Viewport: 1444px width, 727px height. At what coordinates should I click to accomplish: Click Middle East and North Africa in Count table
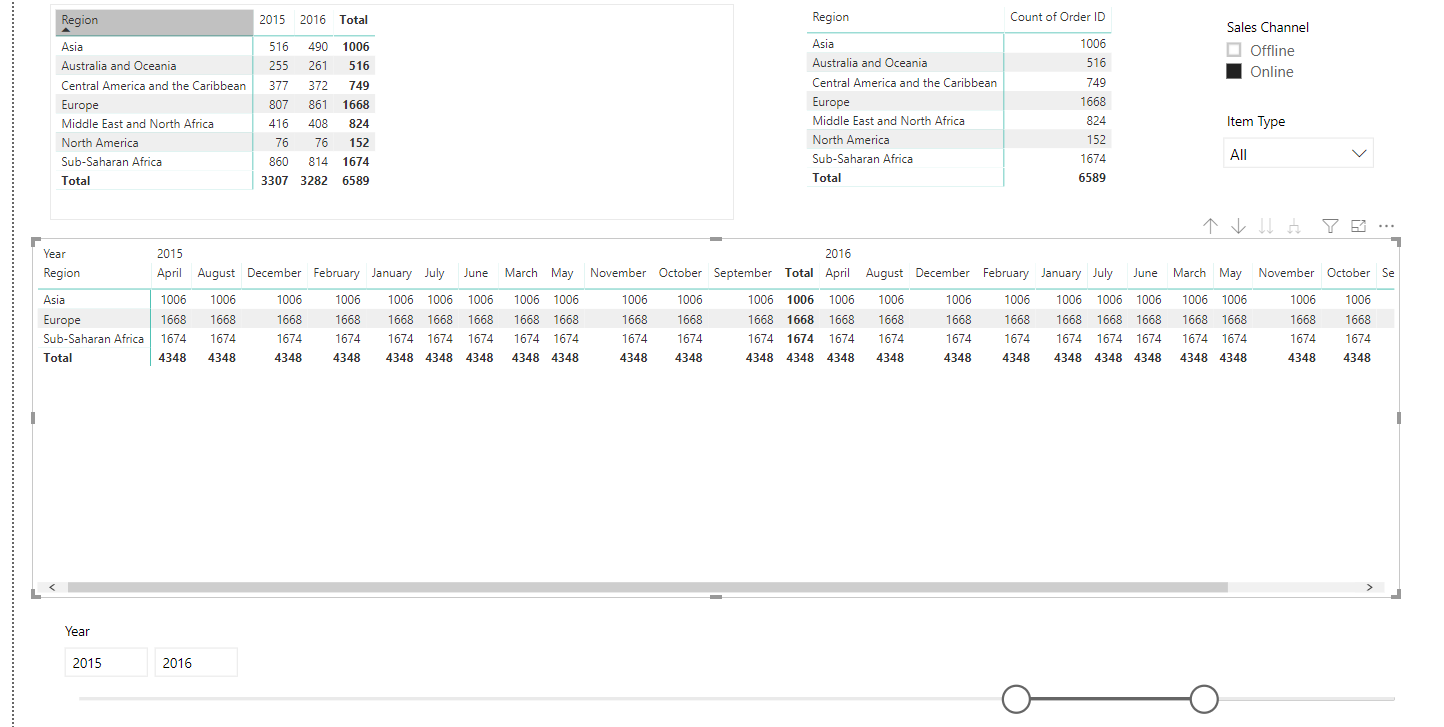tap(889, 121)
